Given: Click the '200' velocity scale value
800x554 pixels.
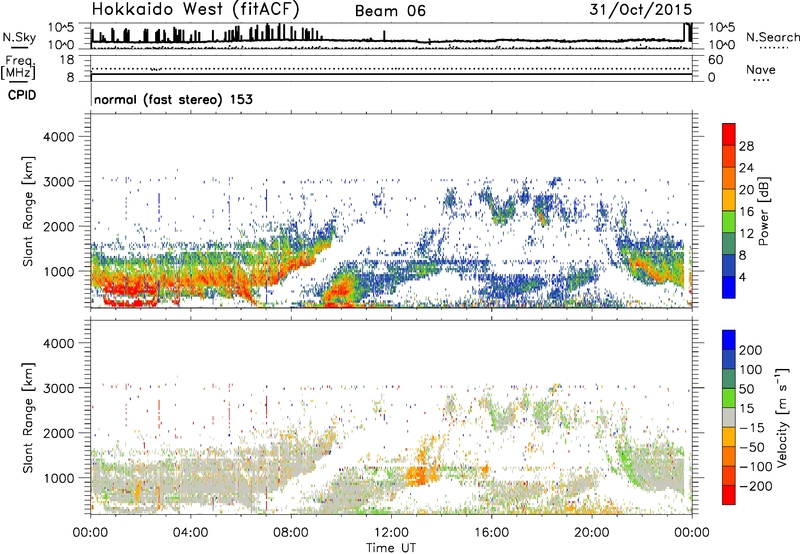Looking at the screenshot, I should pos(751,350).
